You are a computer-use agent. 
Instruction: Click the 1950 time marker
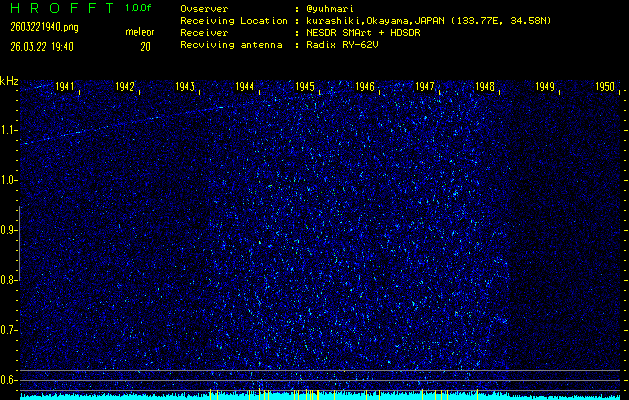tap(604, 87)
